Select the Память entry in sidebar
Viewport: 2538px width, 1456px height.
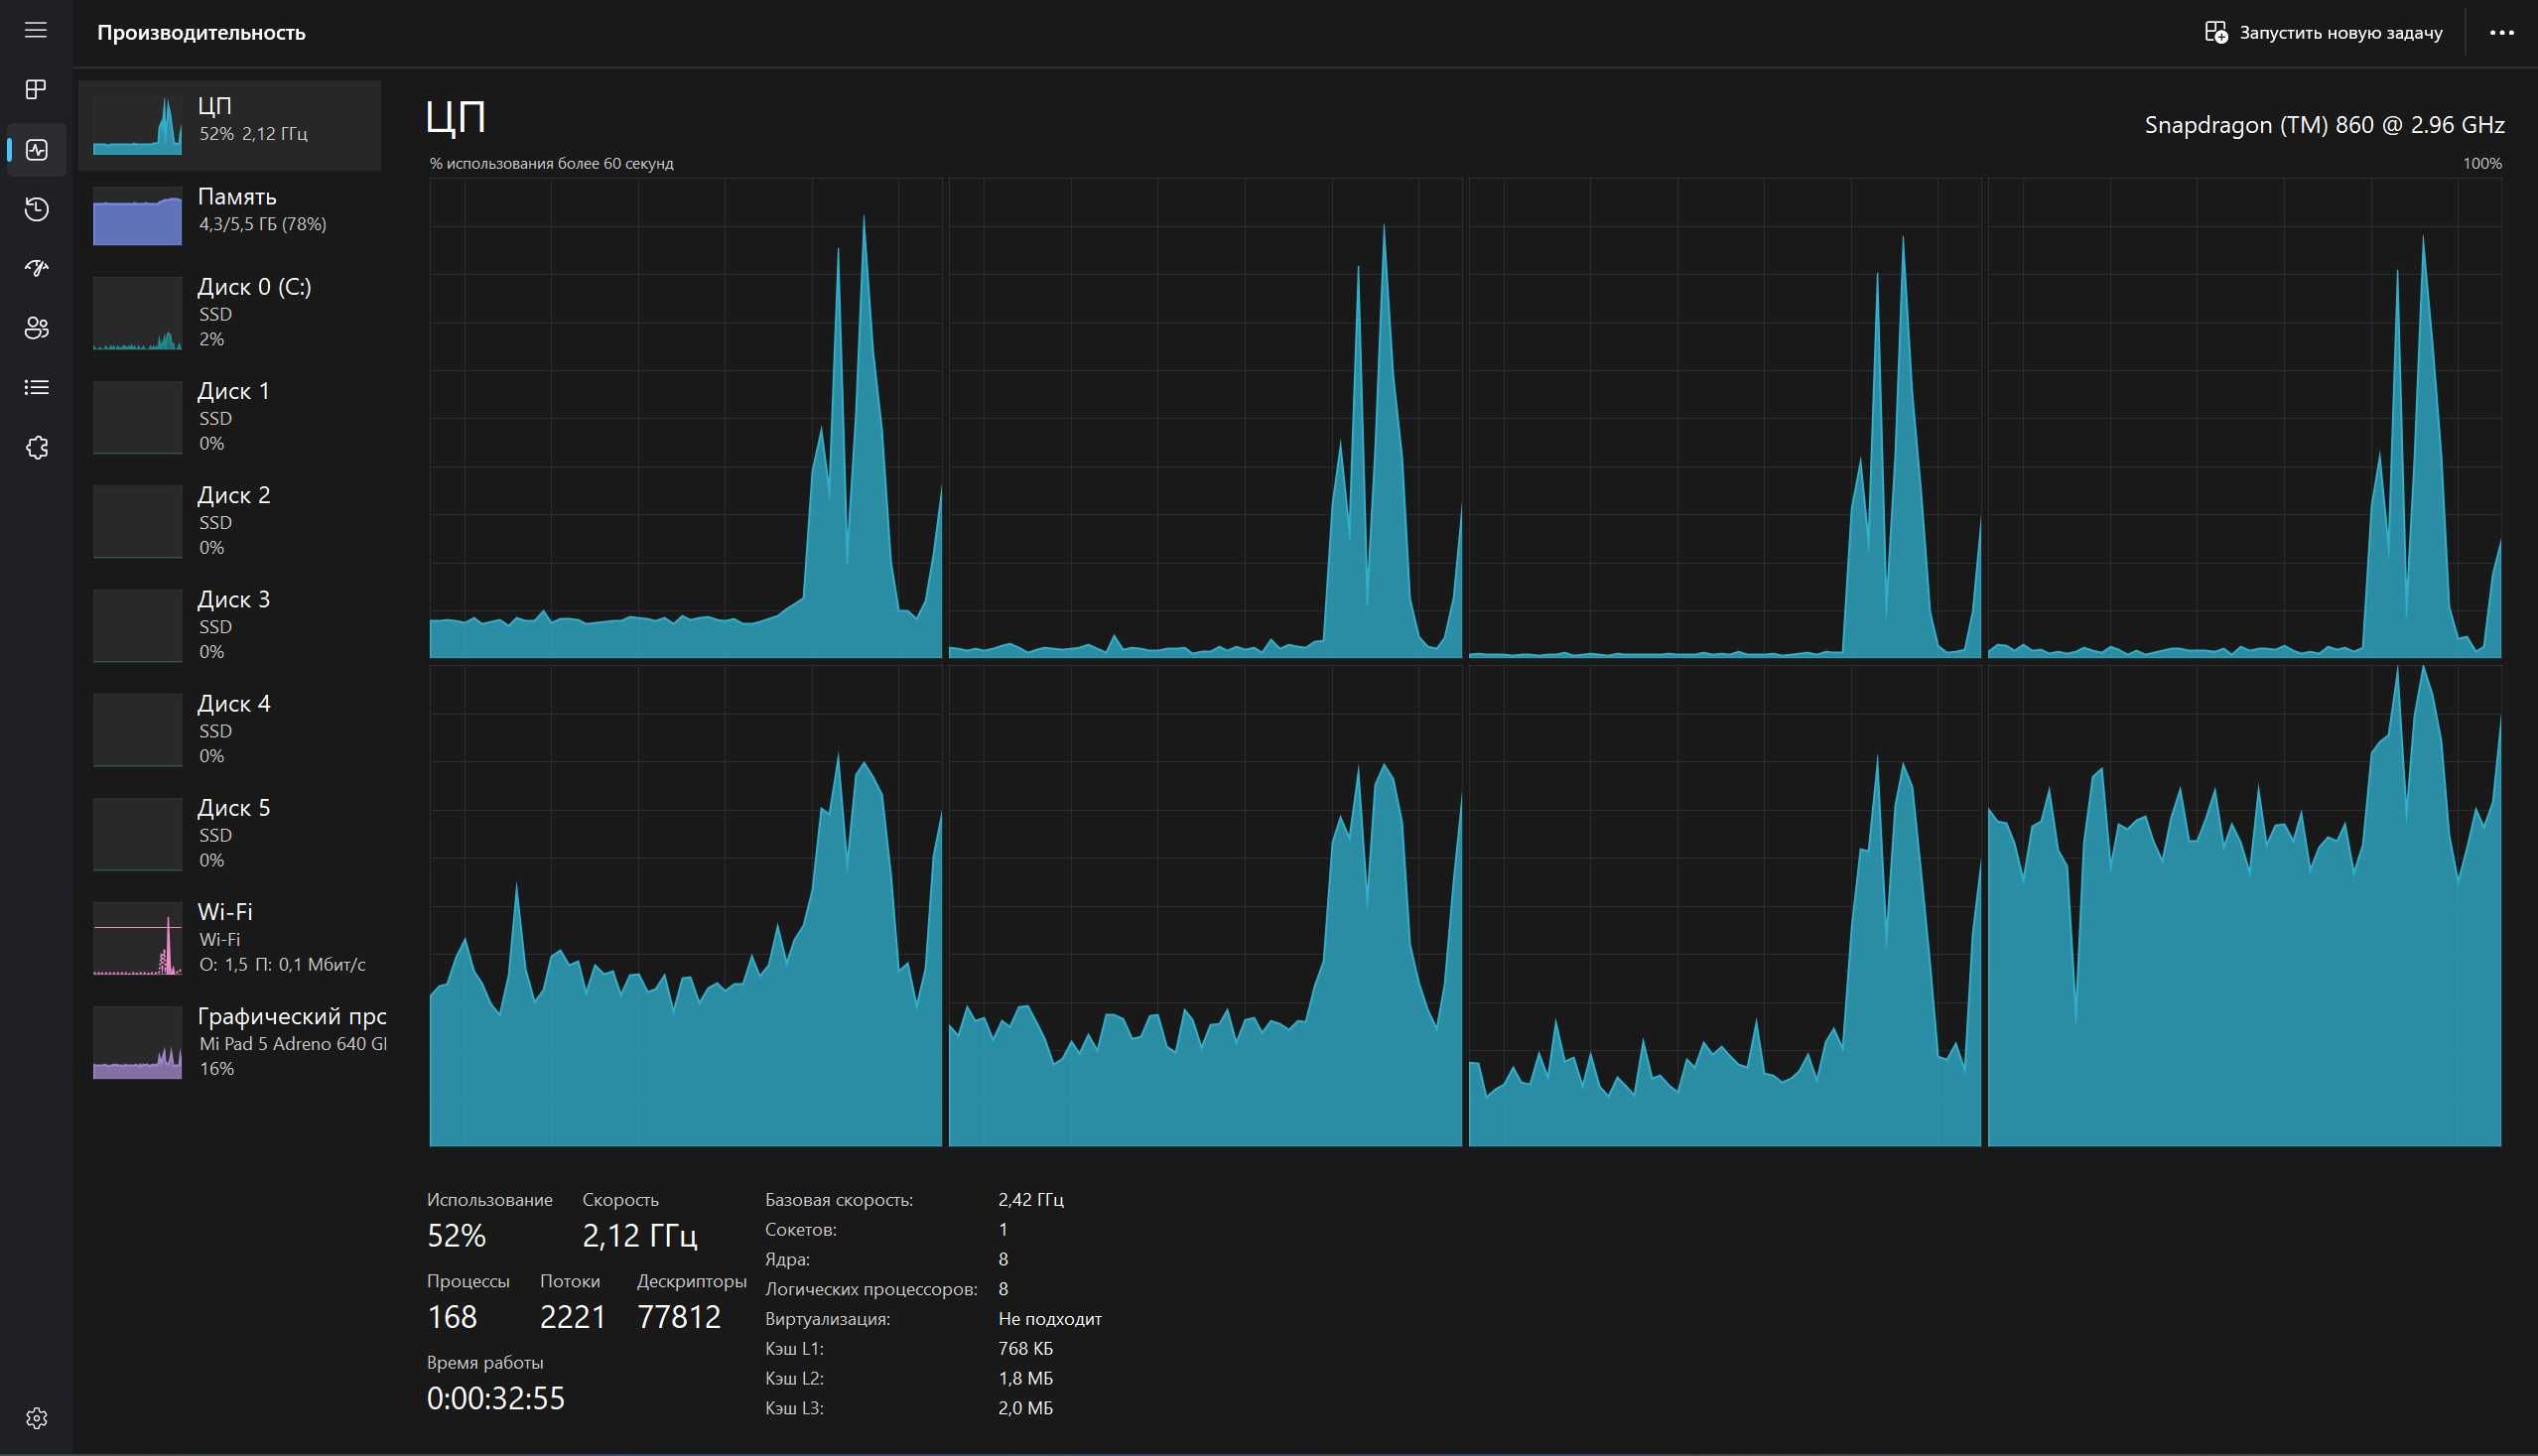229,214
